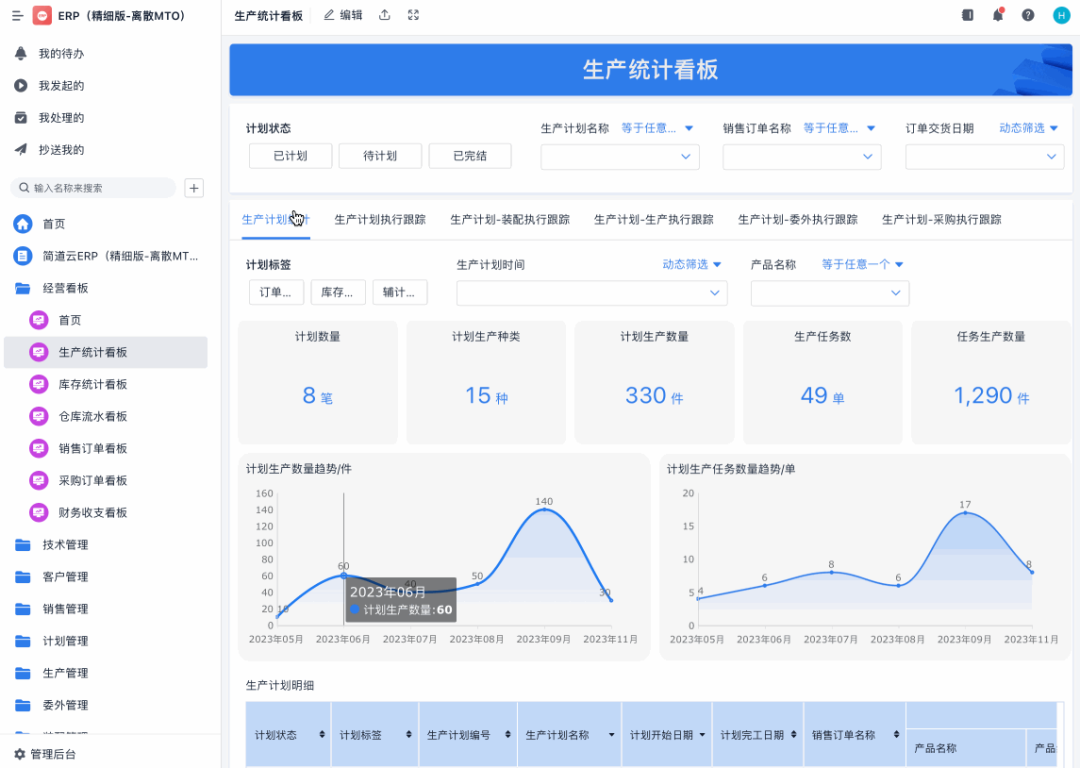Click the help question mark icon
This screenshot has height=768, width=1080.
pyautogui.click(x=1028, y=14)
